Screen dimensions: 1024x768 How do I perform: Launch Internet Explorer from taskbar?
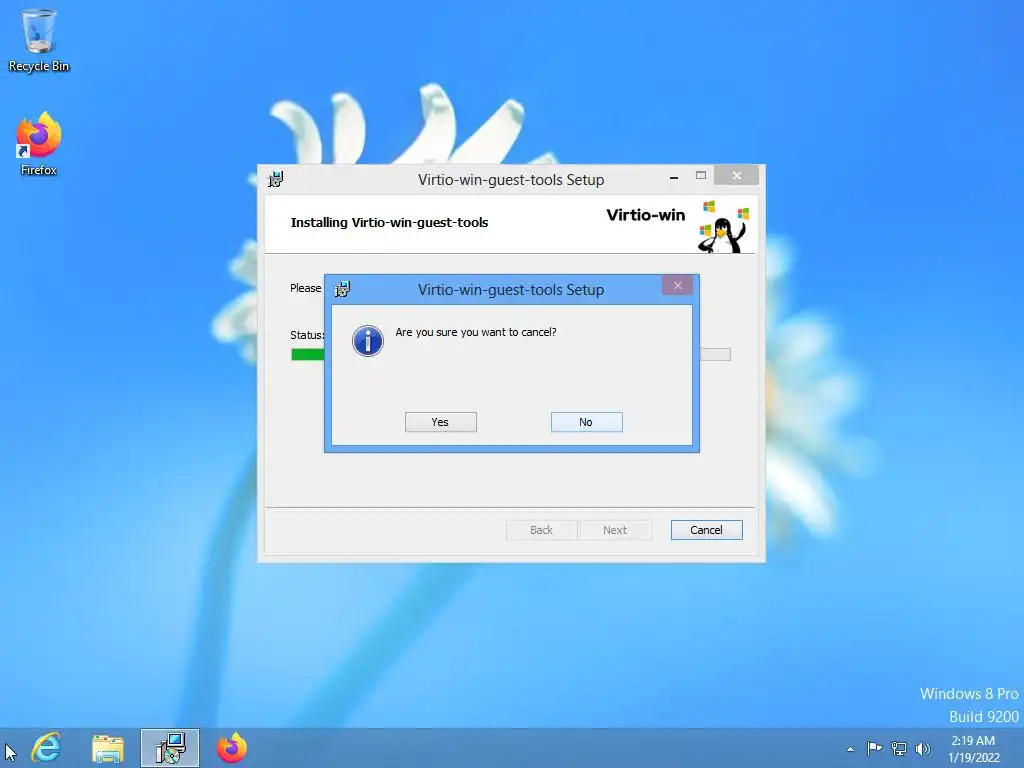(x=46, y=747)
